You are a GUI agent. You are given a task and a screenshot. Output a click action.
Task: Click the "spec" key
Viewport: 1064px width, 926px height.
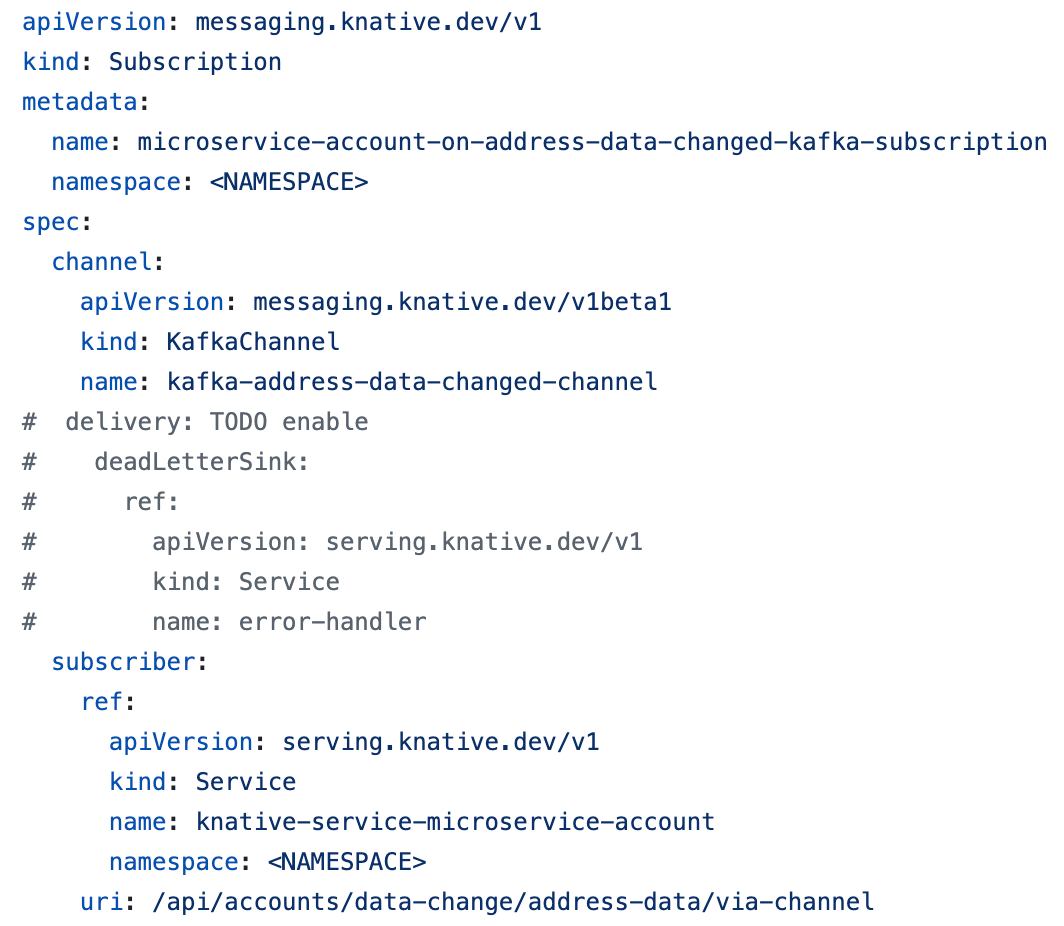[x=52, y=222]
